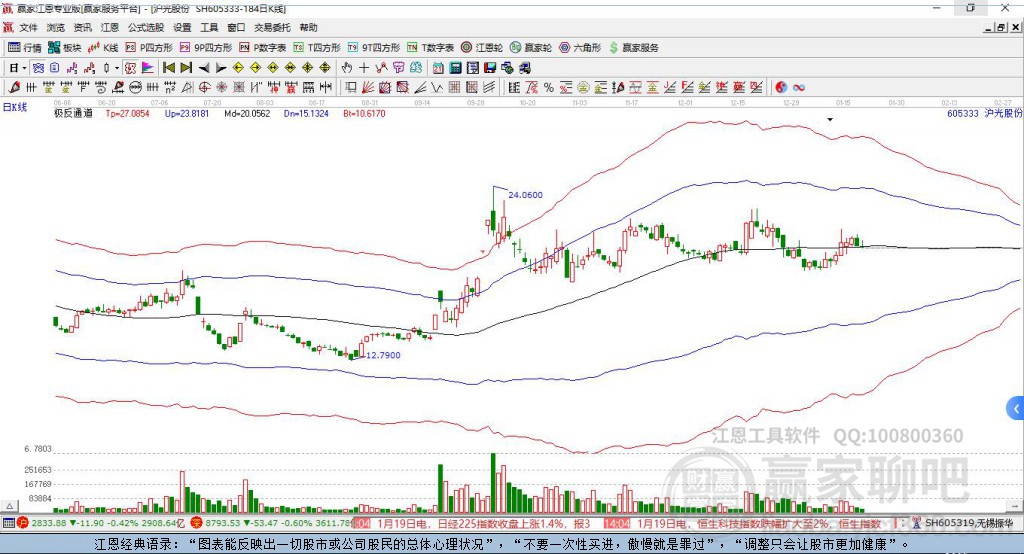Open the 工具 menu
Viewport: 1024px width, 554px height.
tap(209, 27)
